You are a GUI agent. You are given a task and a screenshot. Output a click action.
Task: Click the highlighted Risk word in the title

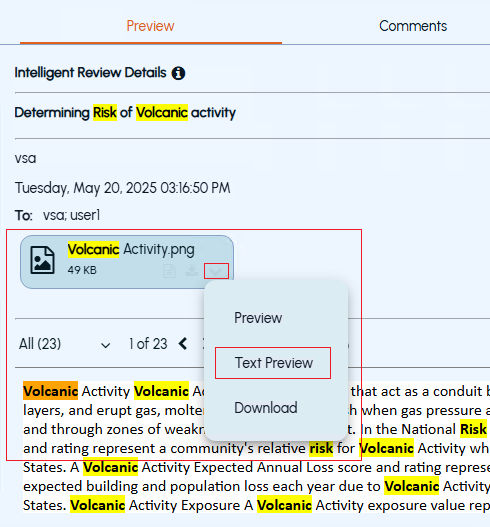(x=105, y=113)
